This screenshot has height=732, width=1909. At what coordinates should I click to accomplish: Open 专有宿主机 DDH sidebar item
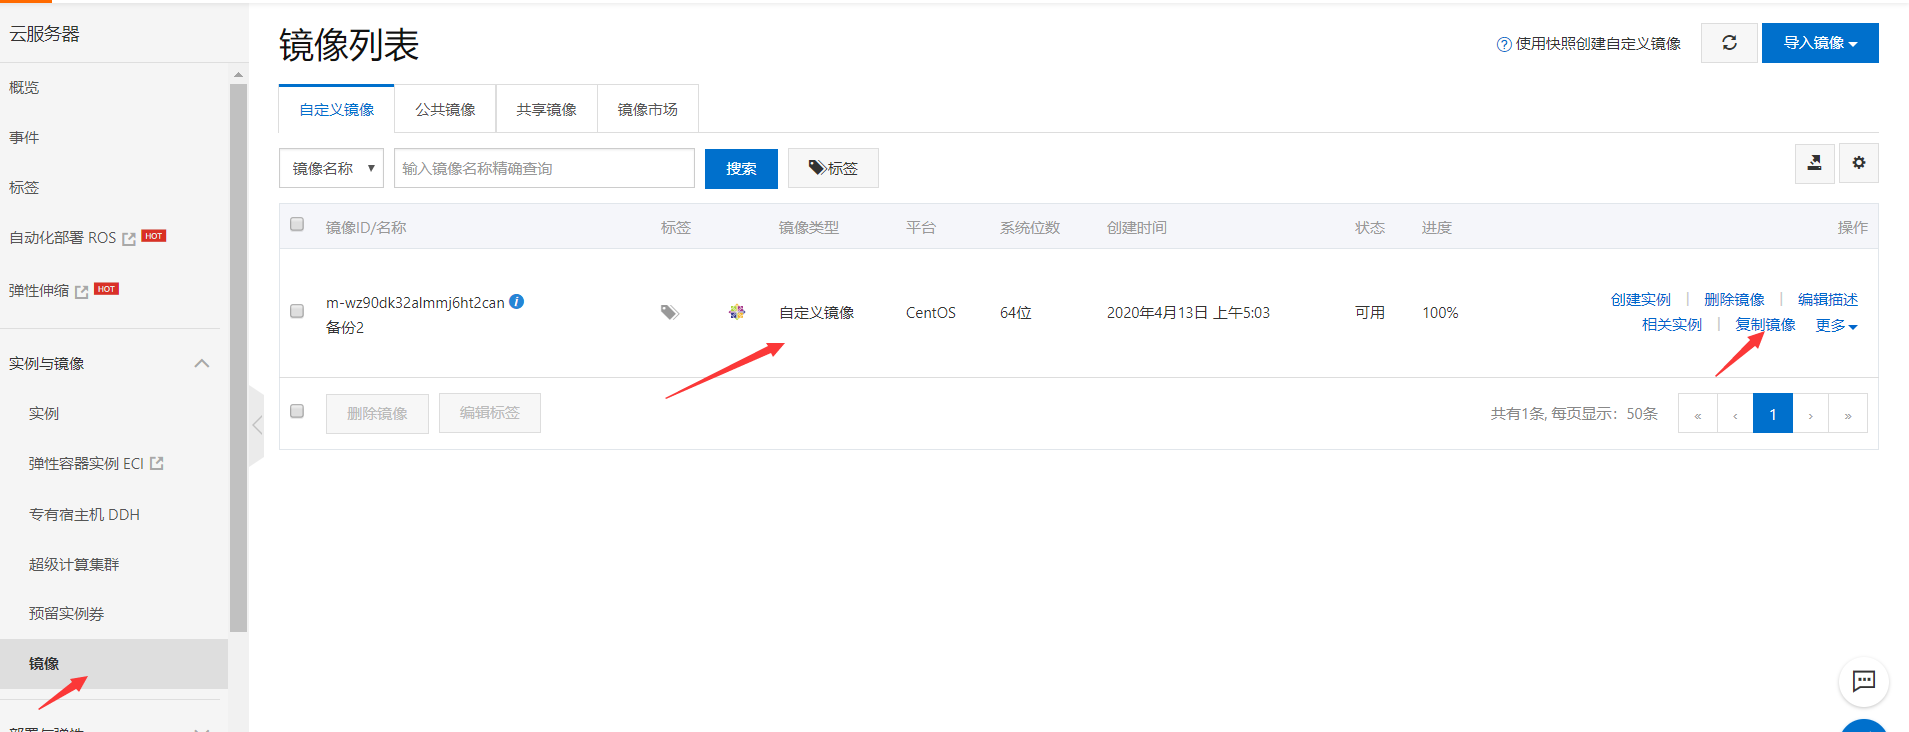coord(84,514)
